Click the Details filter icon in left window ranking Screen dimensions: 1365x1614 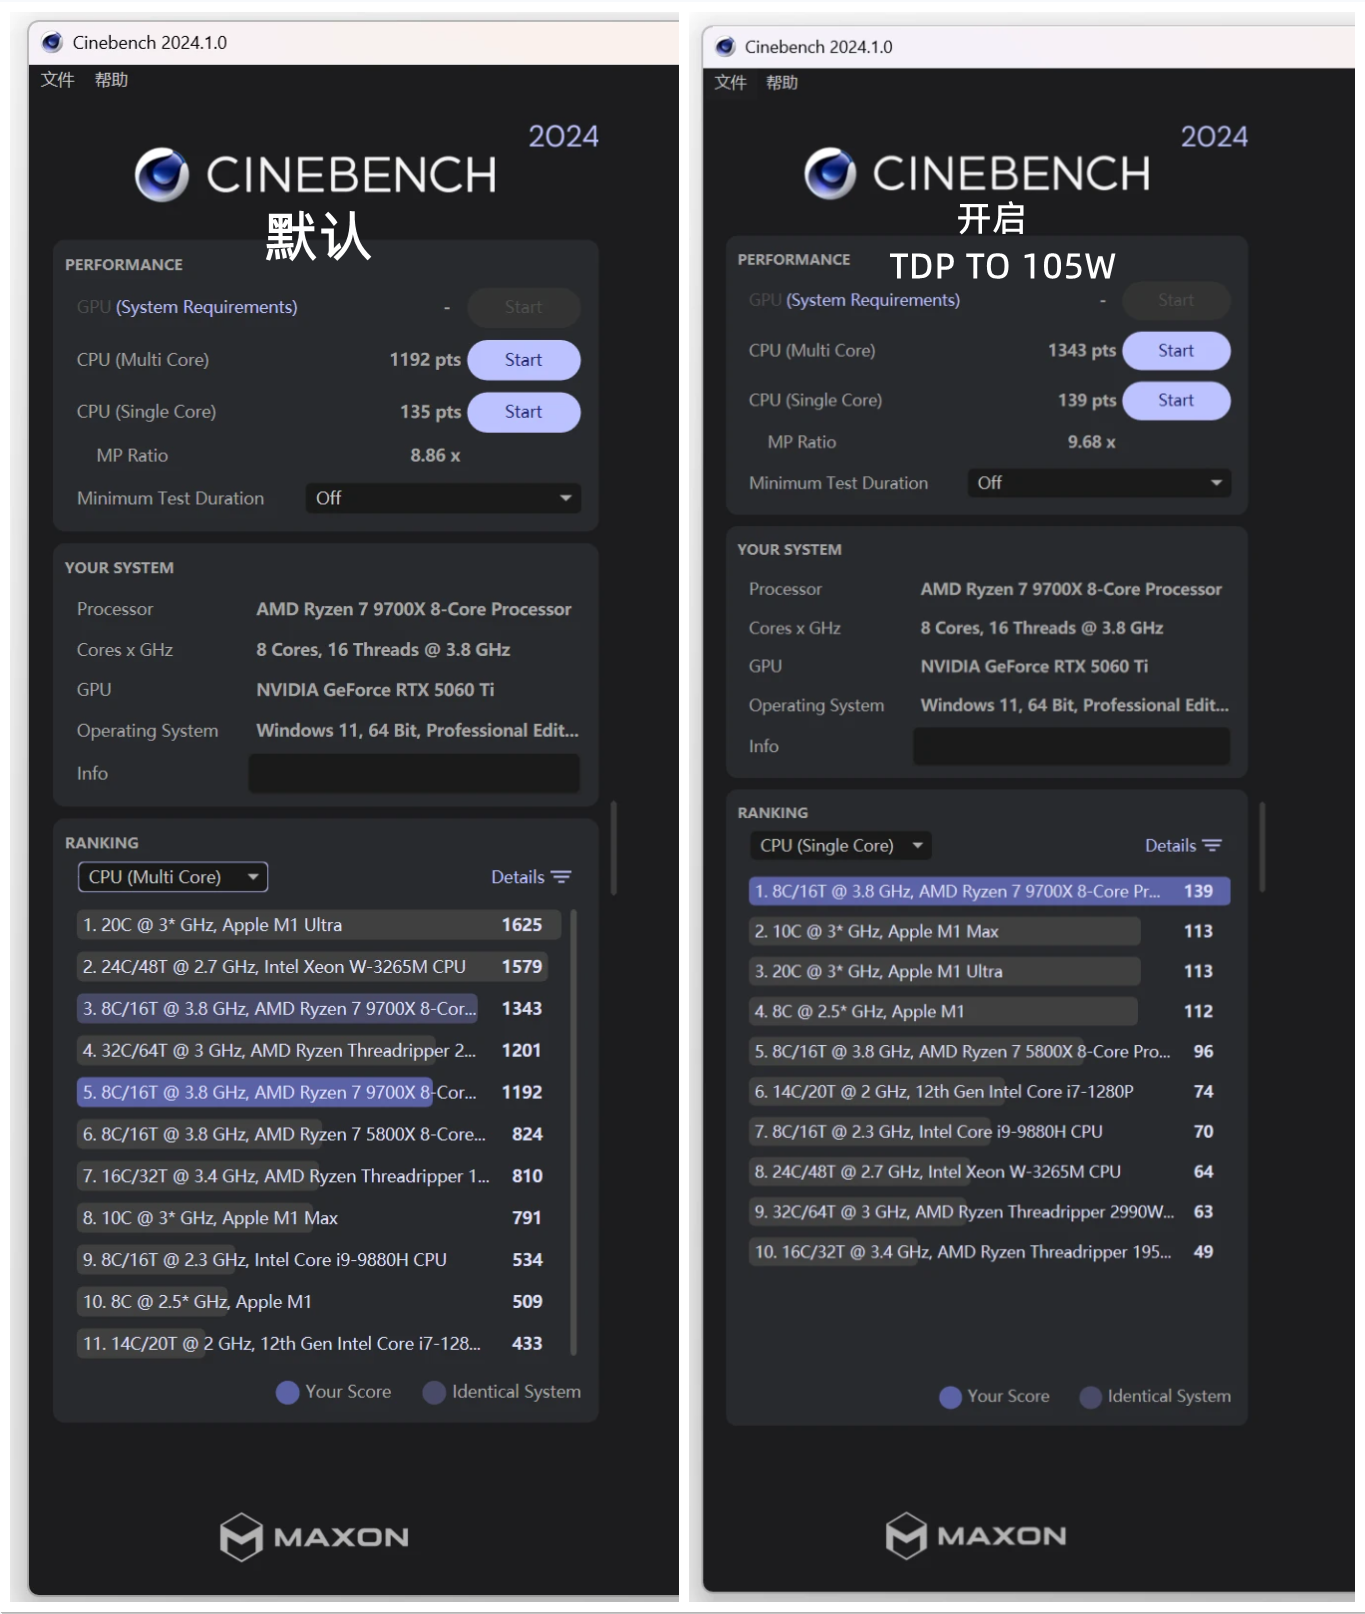(x=561, y=877)
